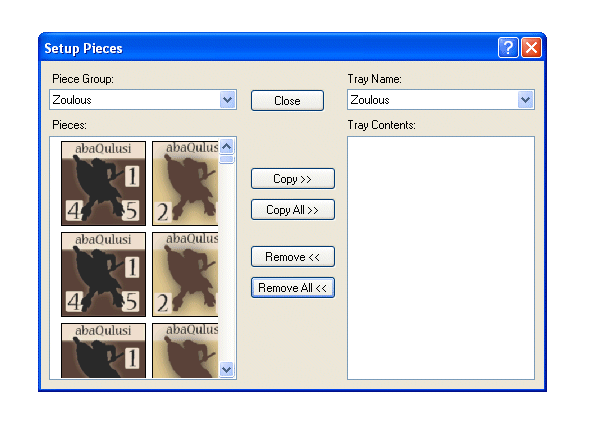Viewport: 589px width, 421px height.
Task: Click the Copy >> button
Action: (x=293, y=179)
